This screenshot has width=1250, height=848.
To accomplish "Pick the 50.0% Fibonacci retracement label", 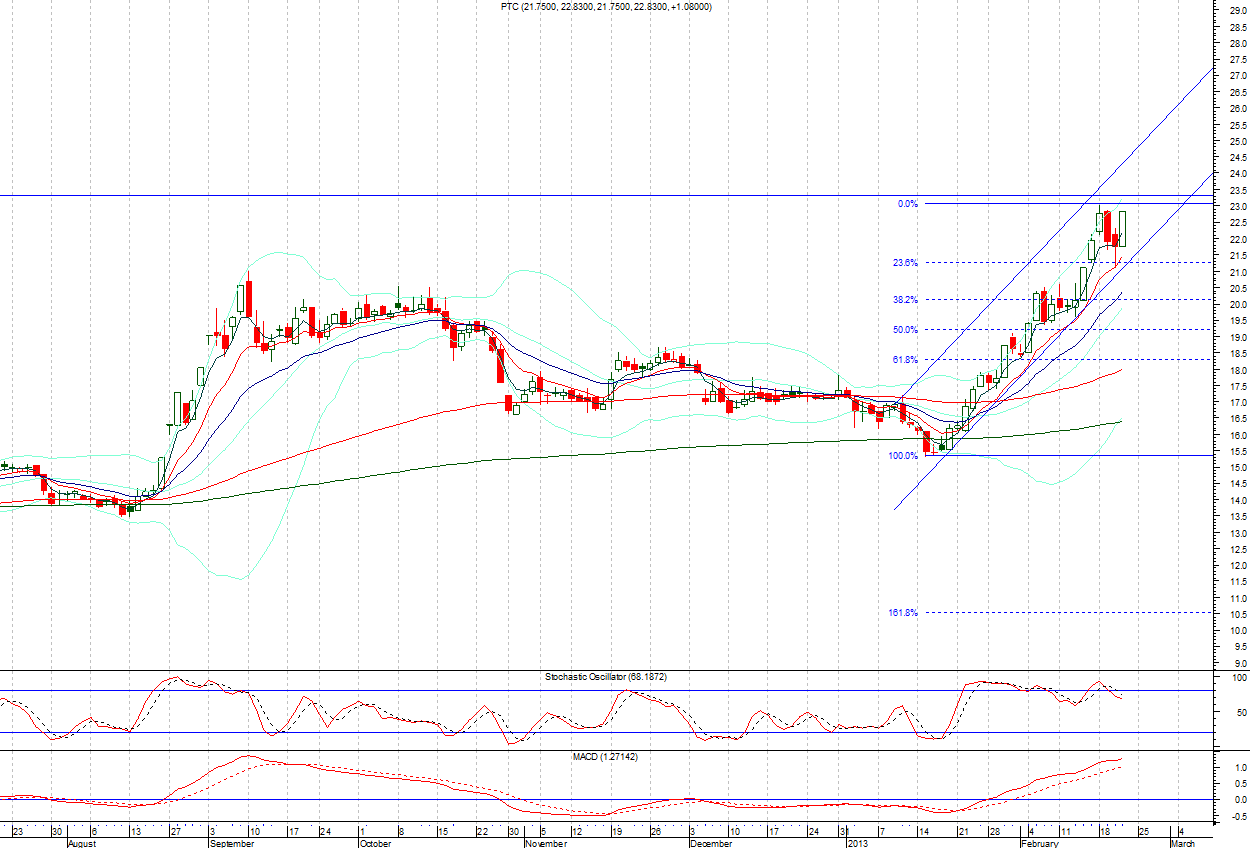I will pyautogui.click(x=905, y=330).
